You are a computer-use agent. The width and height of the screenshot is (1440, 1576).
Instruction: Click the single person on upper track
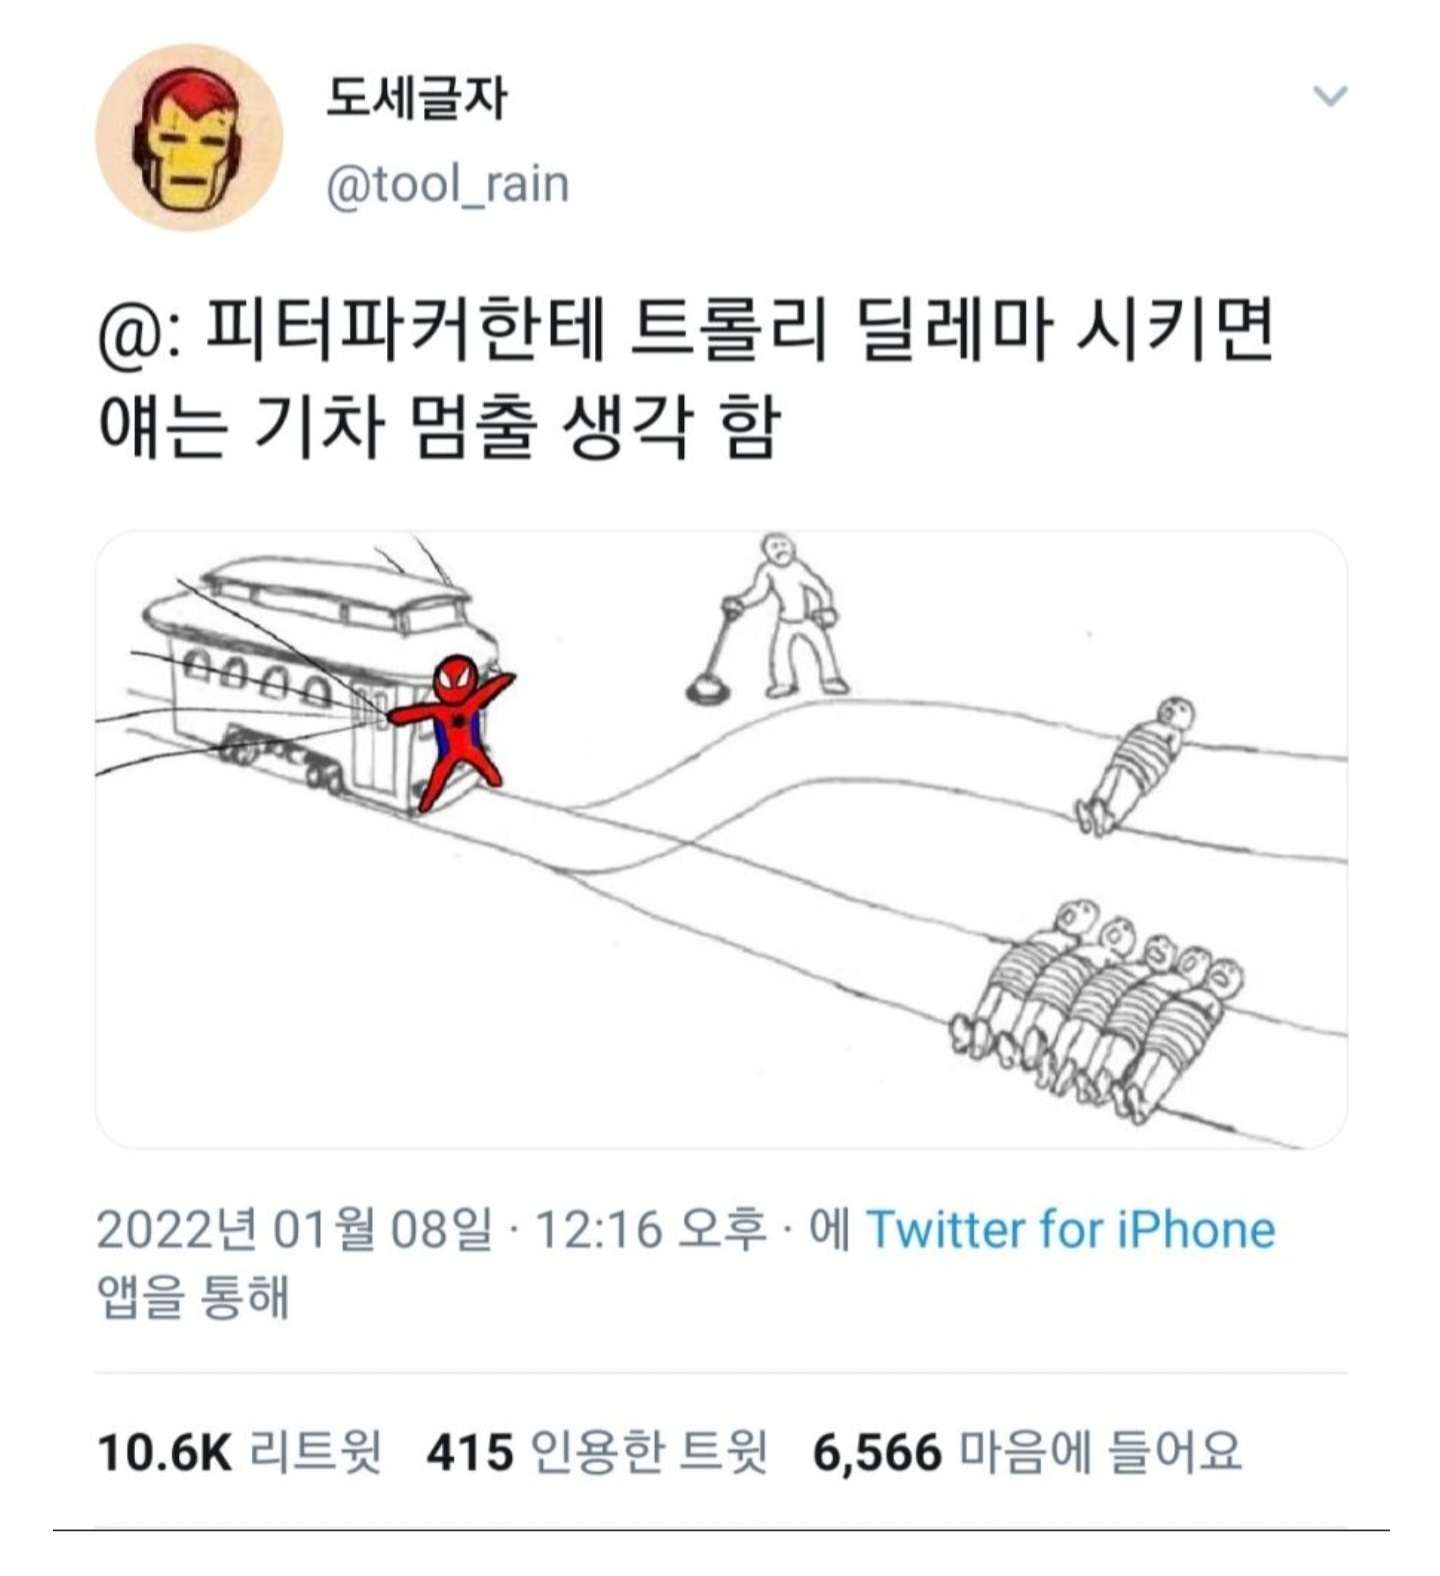tap(1135, 765)
